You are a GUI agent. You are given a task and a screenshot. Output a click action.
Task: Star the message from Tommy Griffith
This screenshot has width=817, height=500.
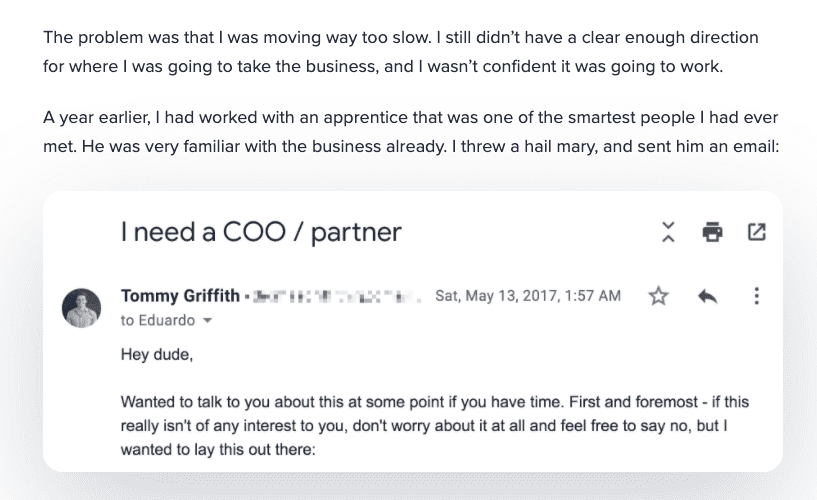pyautogui.click(x=658, y=296)
